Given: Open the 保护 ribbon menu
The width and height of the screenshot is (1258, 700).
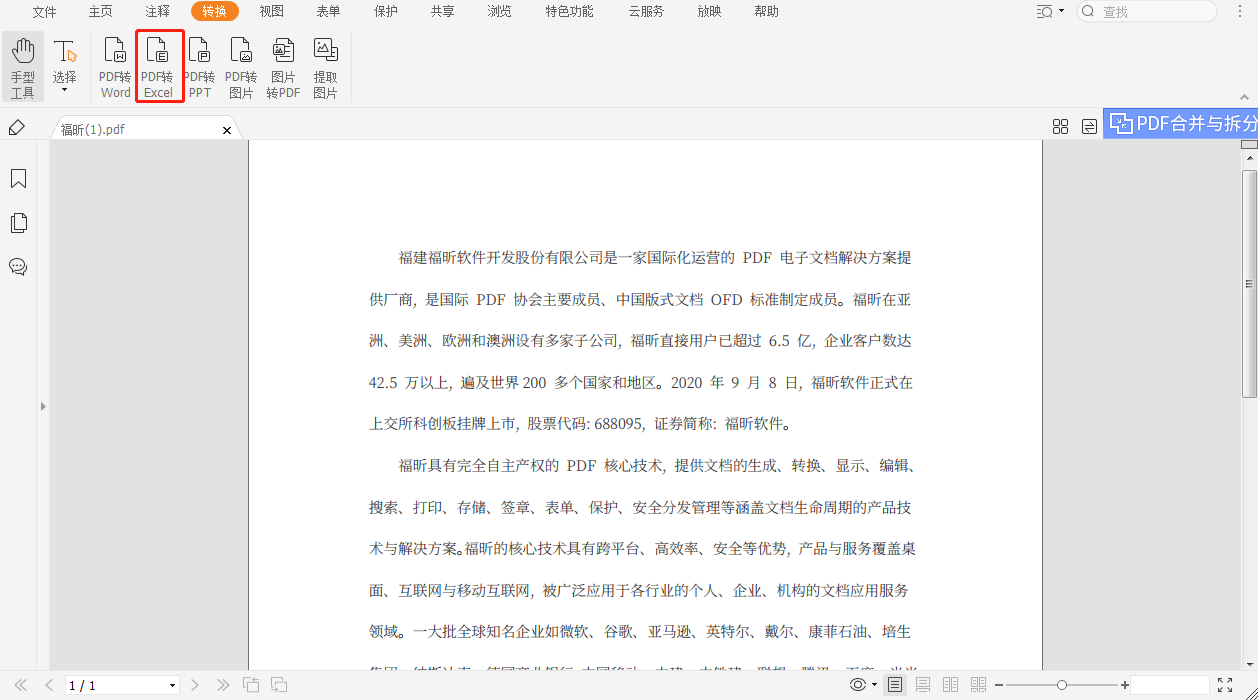Looking at the screenshot, I should coord(385,12).
